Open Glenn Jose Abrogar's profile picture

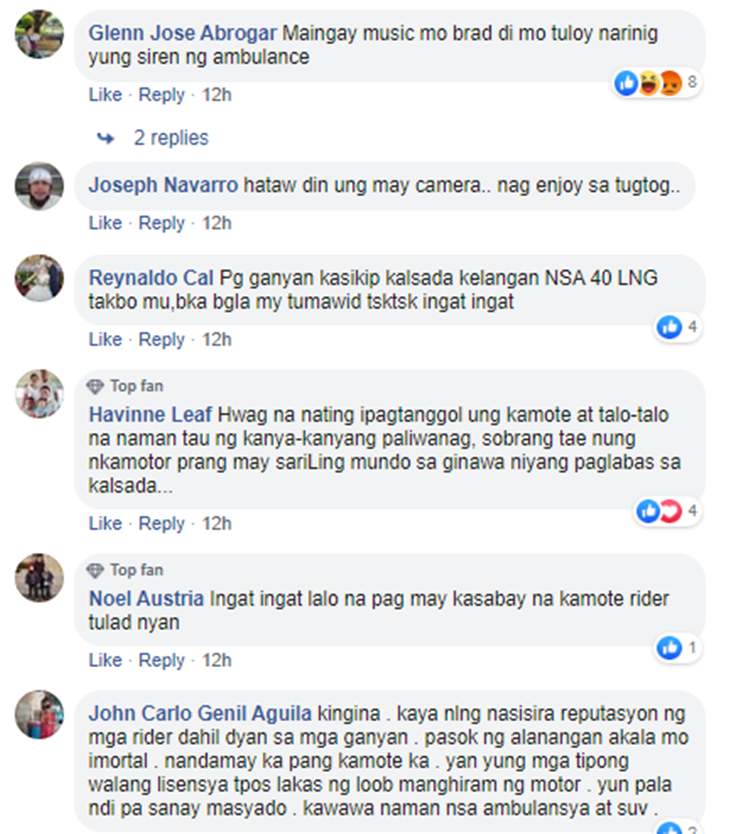tap(39, 34)
